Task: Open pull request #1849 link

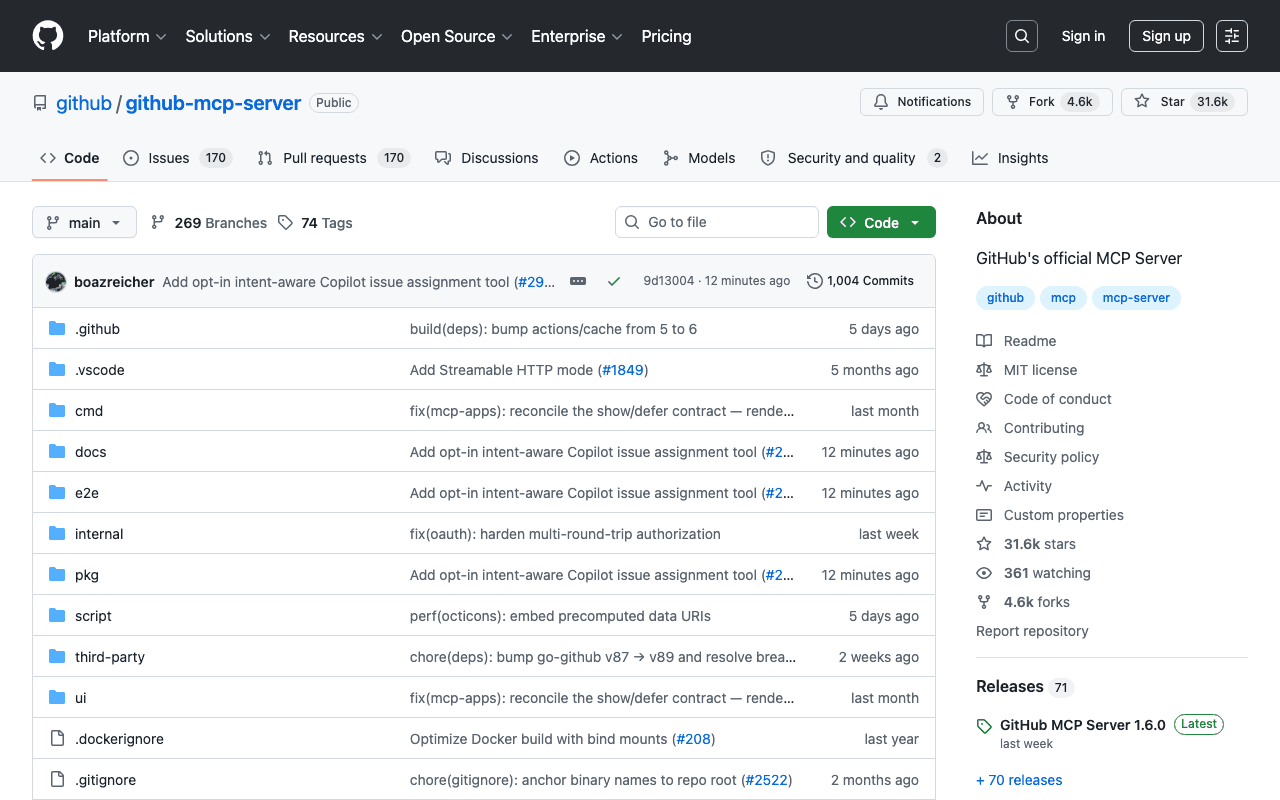Action: [x=624, y=370]
